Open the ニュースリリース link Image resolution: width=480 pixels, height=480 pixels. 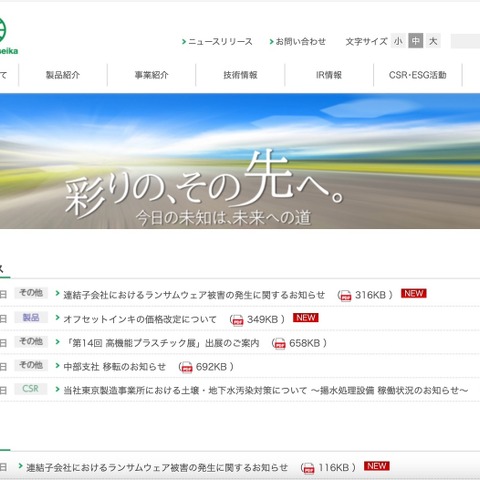[220, 42]
